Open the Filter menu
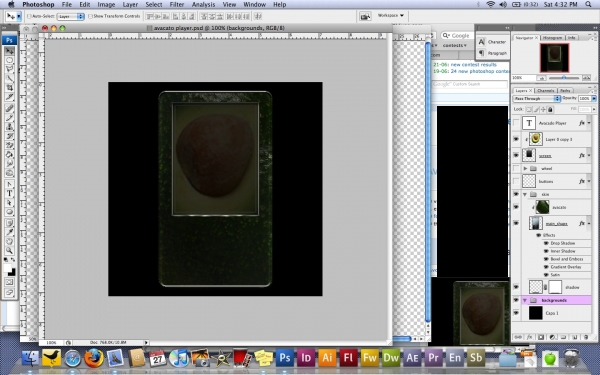This screenshot has width=600, height=375. 177,5
